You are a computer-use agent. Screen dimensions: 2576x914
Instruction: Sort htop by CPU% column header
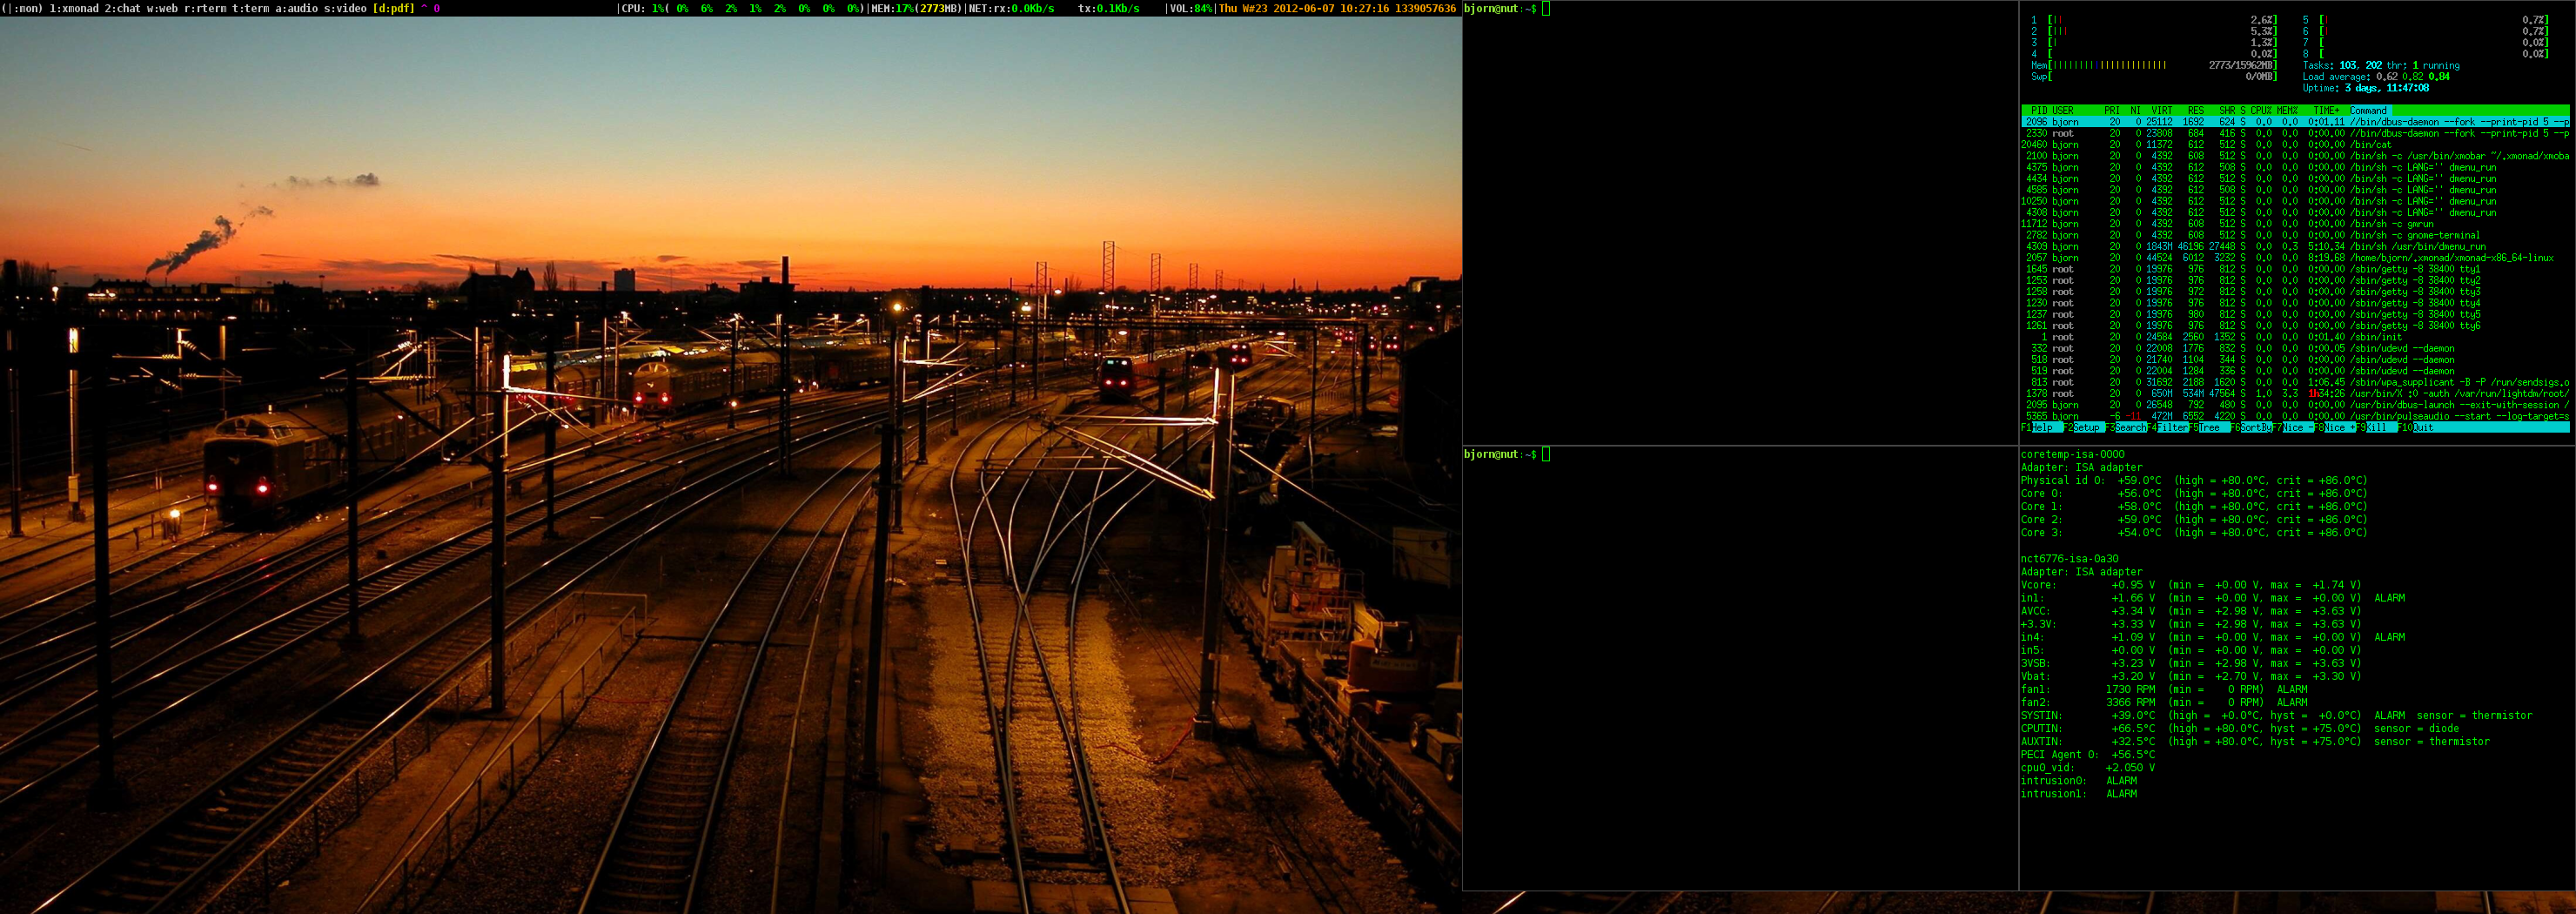coord(2261,110)
